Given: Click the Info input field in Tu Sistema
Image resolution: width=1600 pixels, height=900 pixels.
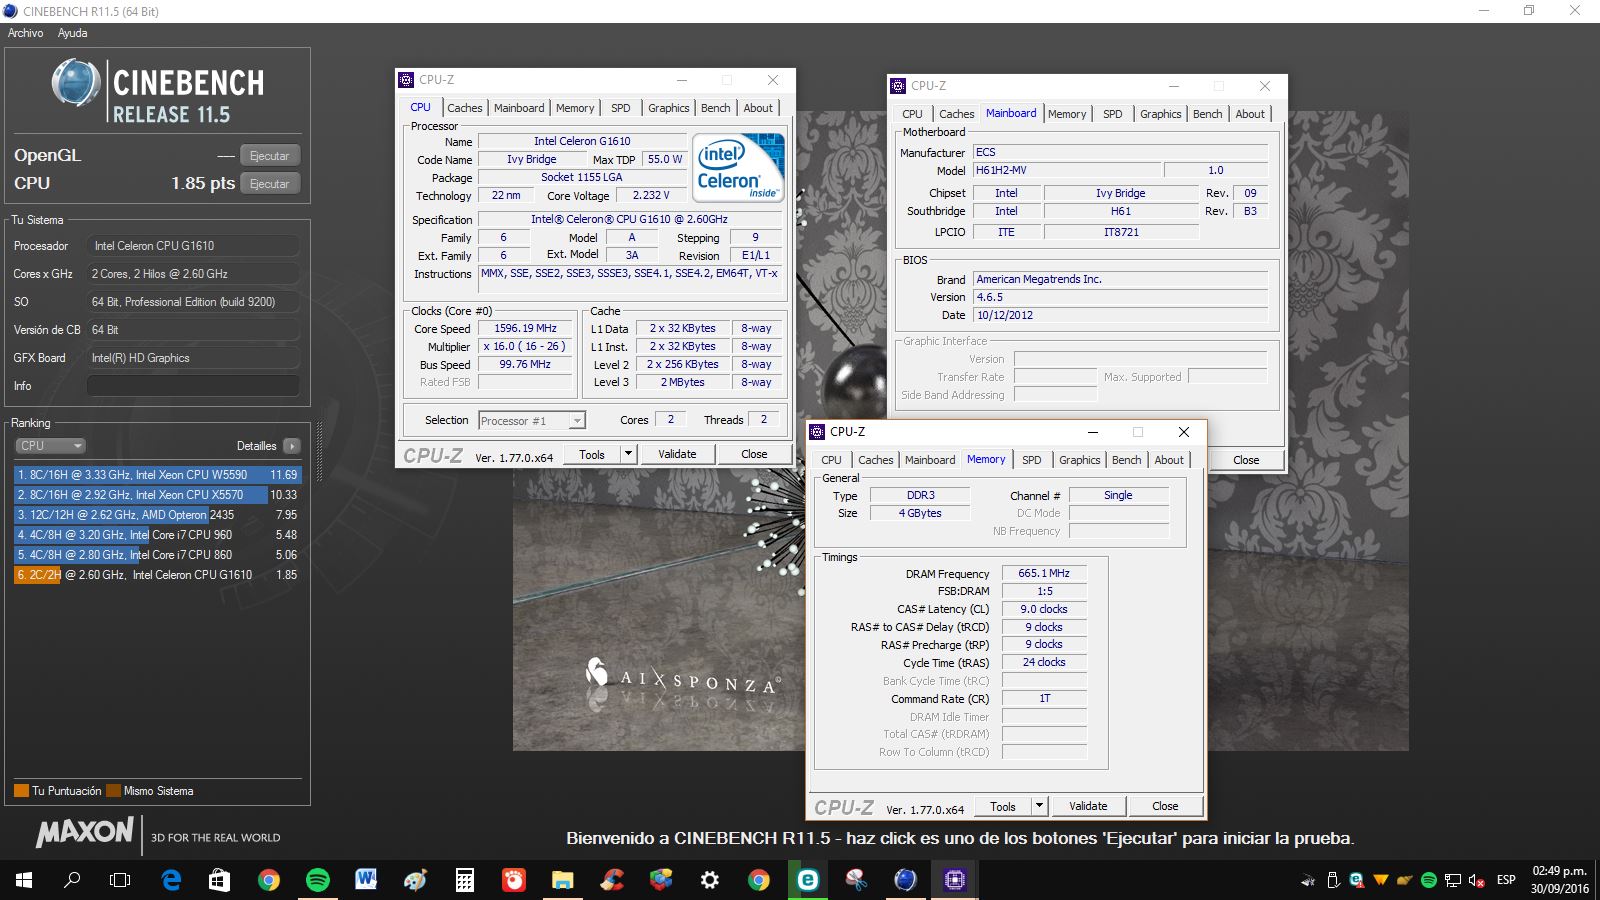Looking at the screenshot, I should pyautogui.click(x=193, y=386).
